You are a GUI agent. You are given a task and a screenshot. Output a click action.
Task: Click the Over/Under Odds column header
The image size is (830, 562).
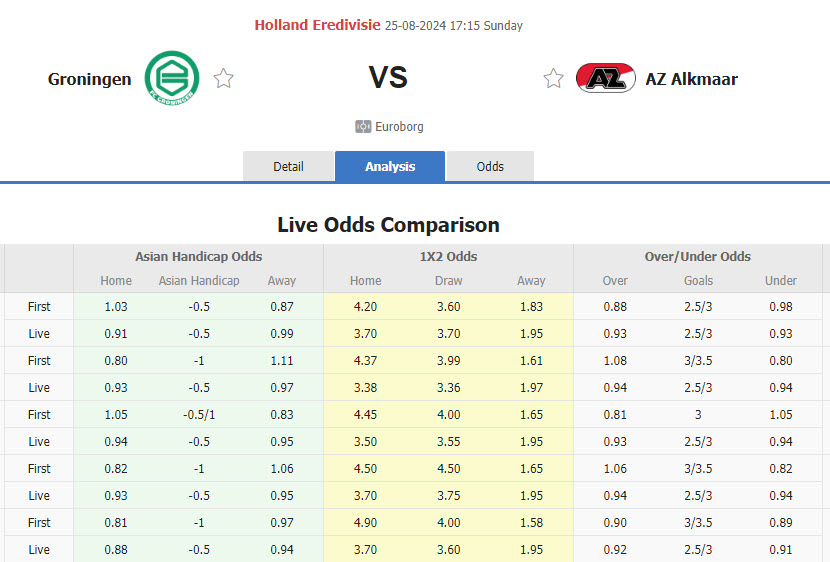[x=698, y=257]
